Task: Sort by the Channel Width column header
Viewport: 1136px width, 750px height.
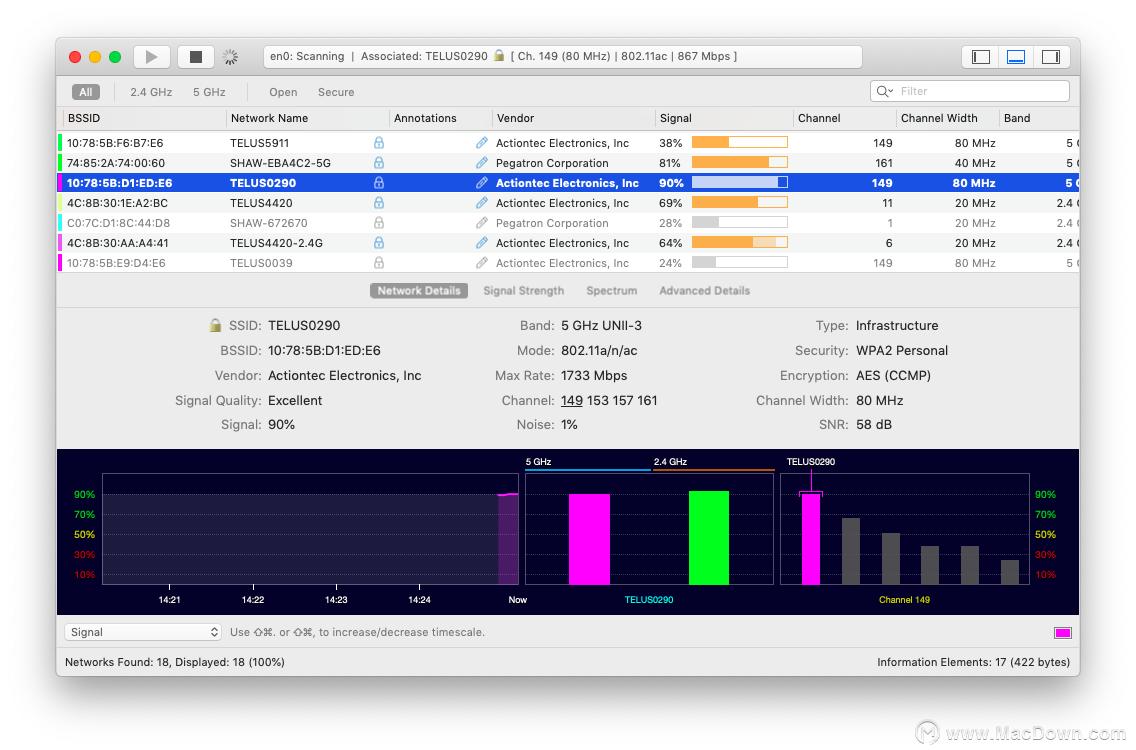Action: coord(948,118)
